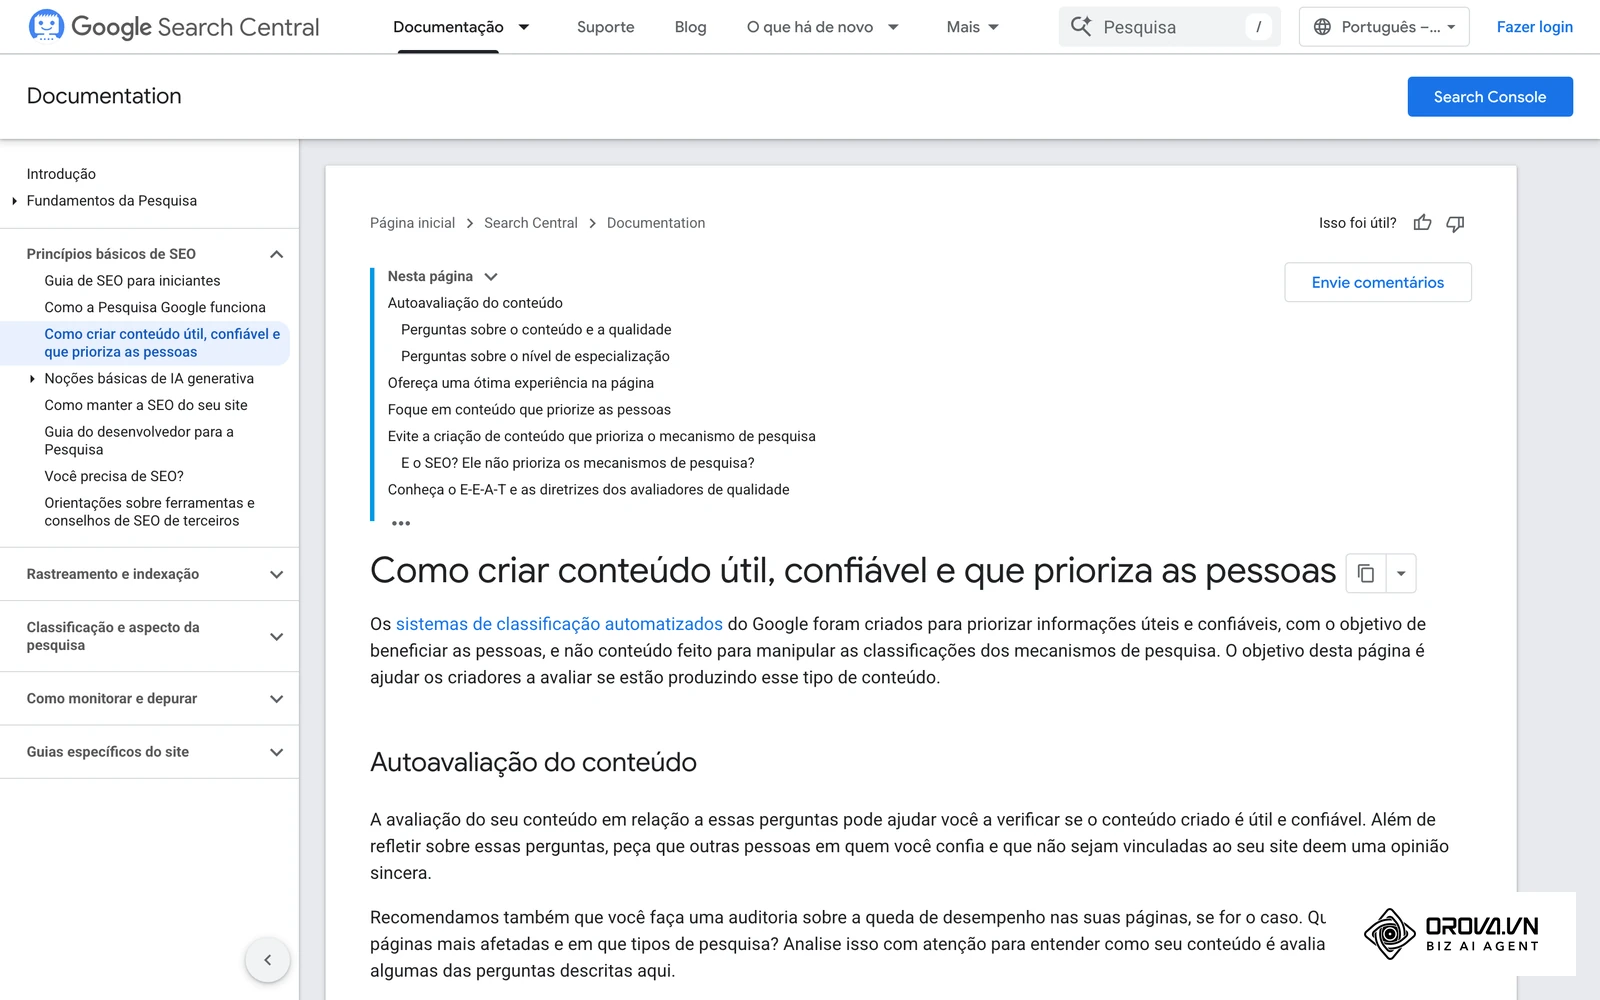This screenshot has width=1600, height=1000.
Task: Collapse Princípios básicos de SEO section
Action: pos(277,254)
